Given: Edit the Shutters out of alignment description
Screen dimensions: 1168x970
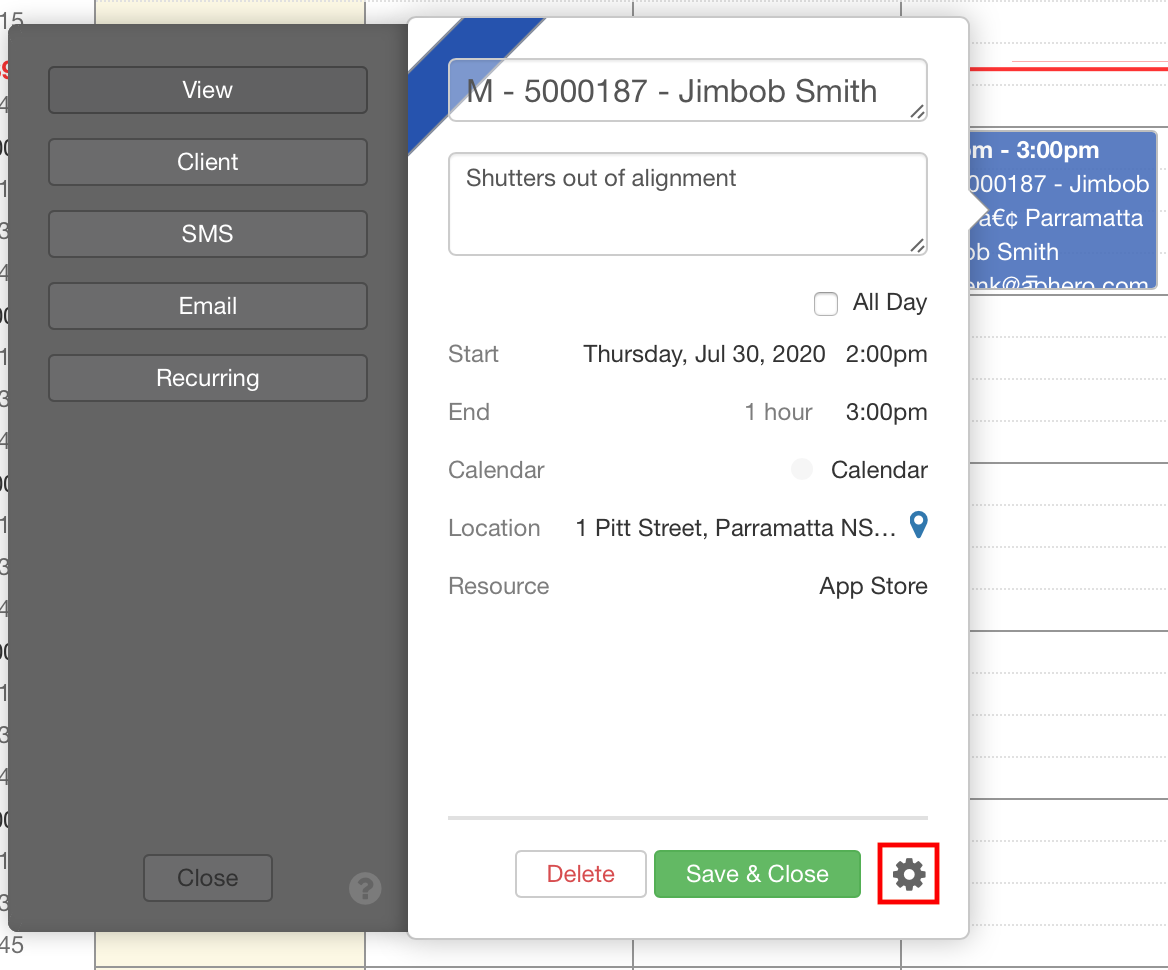Looking at the screenshot, I should [x=688, y=204].
